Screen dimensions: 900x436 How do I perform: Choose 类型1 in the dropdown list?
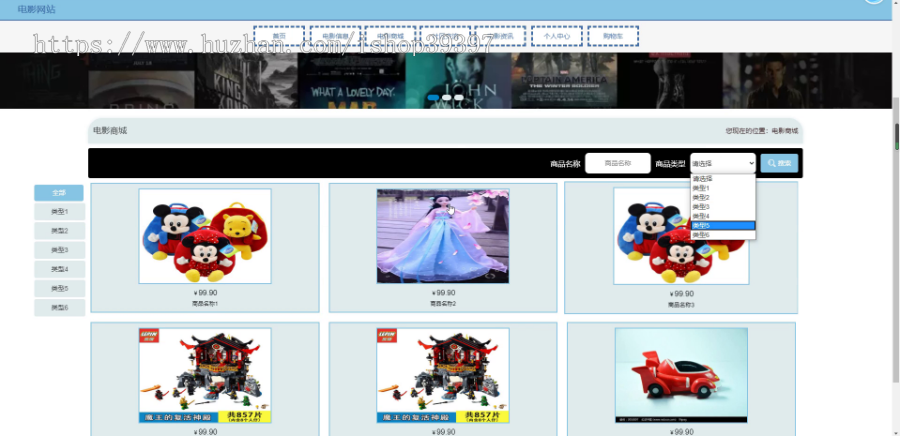pos(723,188)
